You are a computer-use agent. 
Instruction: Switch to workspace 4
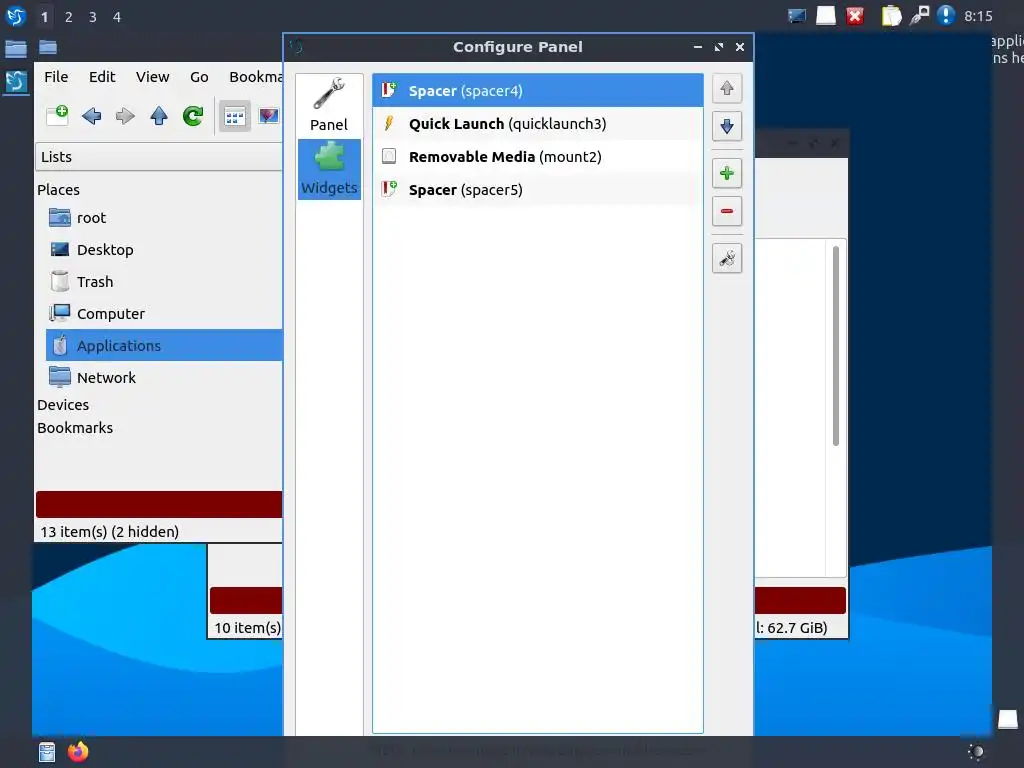117,17
